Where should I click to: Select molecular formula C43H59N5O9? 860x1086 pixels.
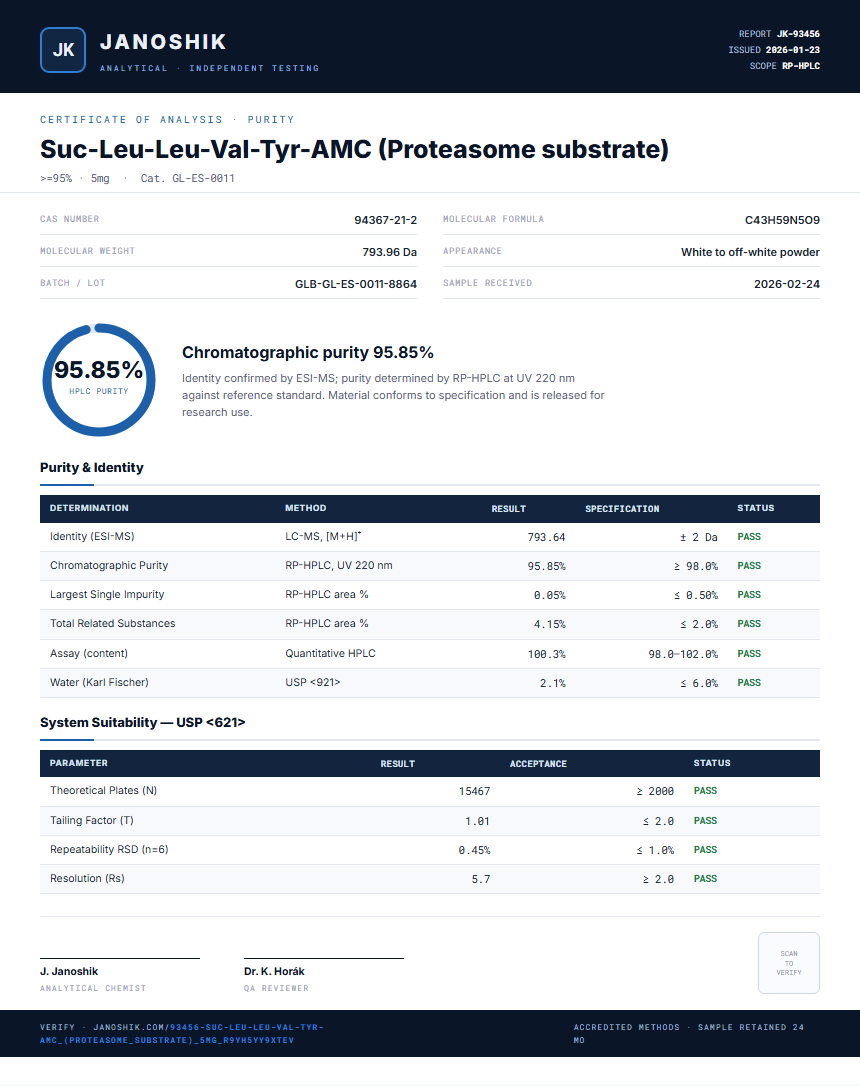[x=782, y=220]
